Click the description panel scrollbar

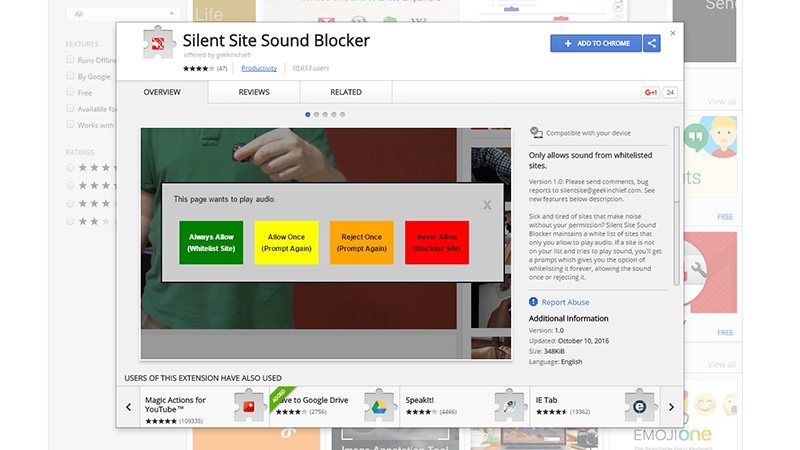(677, 206)
